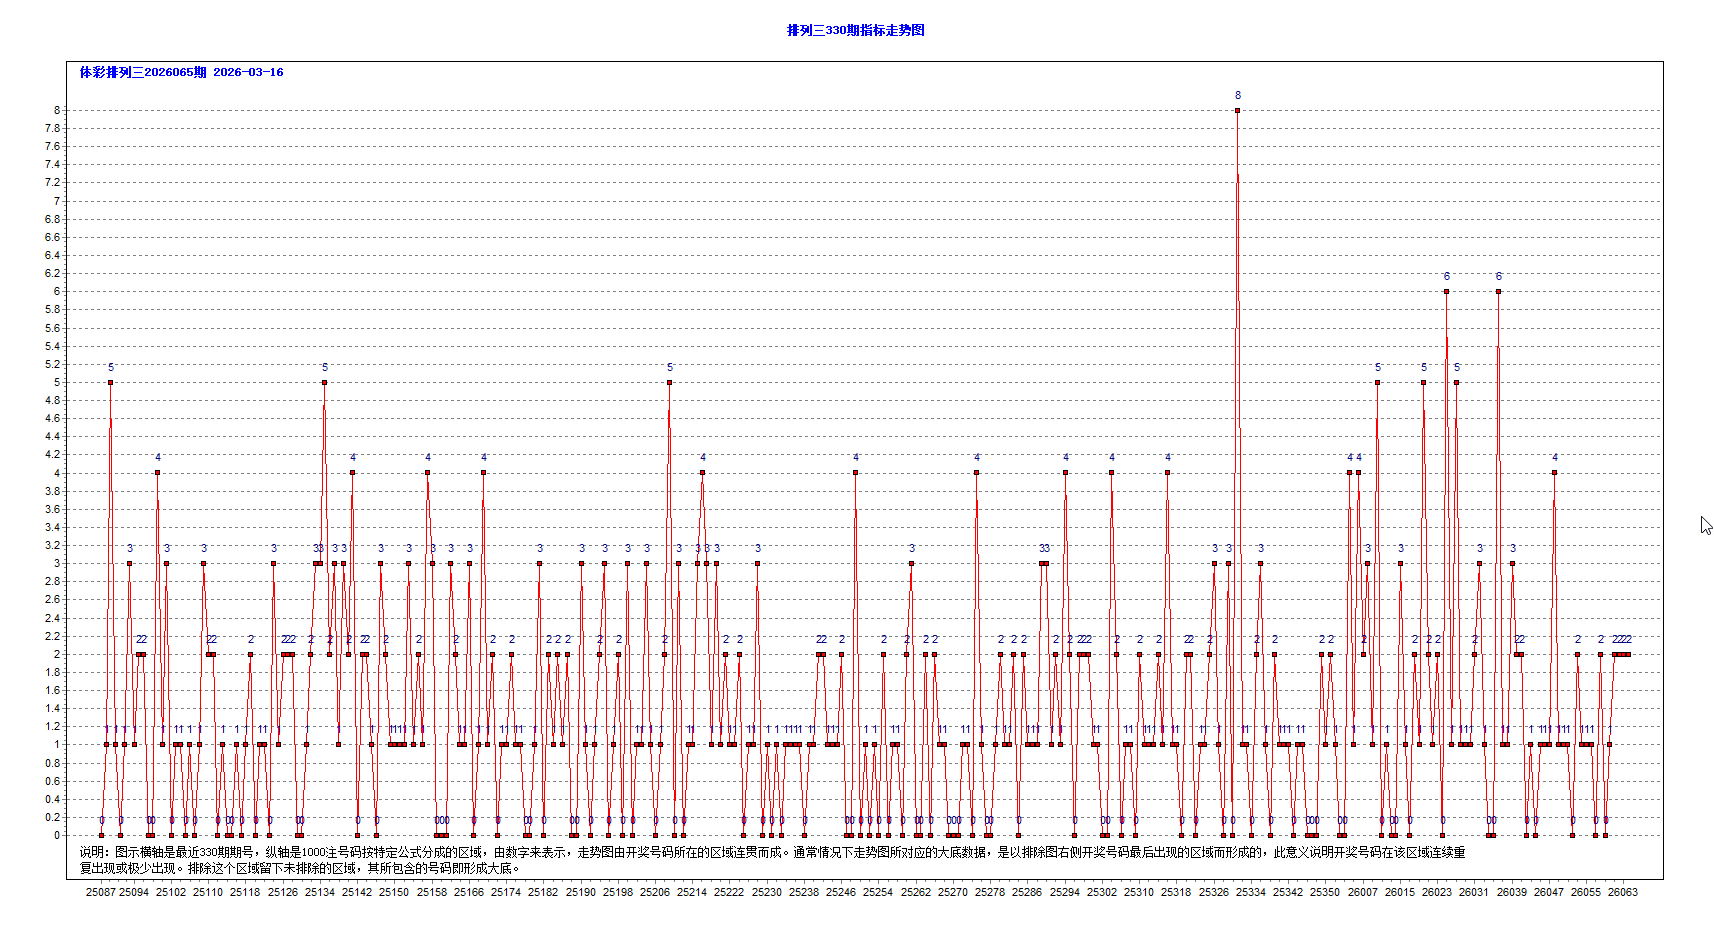This screenshot has width=1714, height=926.
Task: Select the 4 marker near period 25102
Action: (157, 471)
